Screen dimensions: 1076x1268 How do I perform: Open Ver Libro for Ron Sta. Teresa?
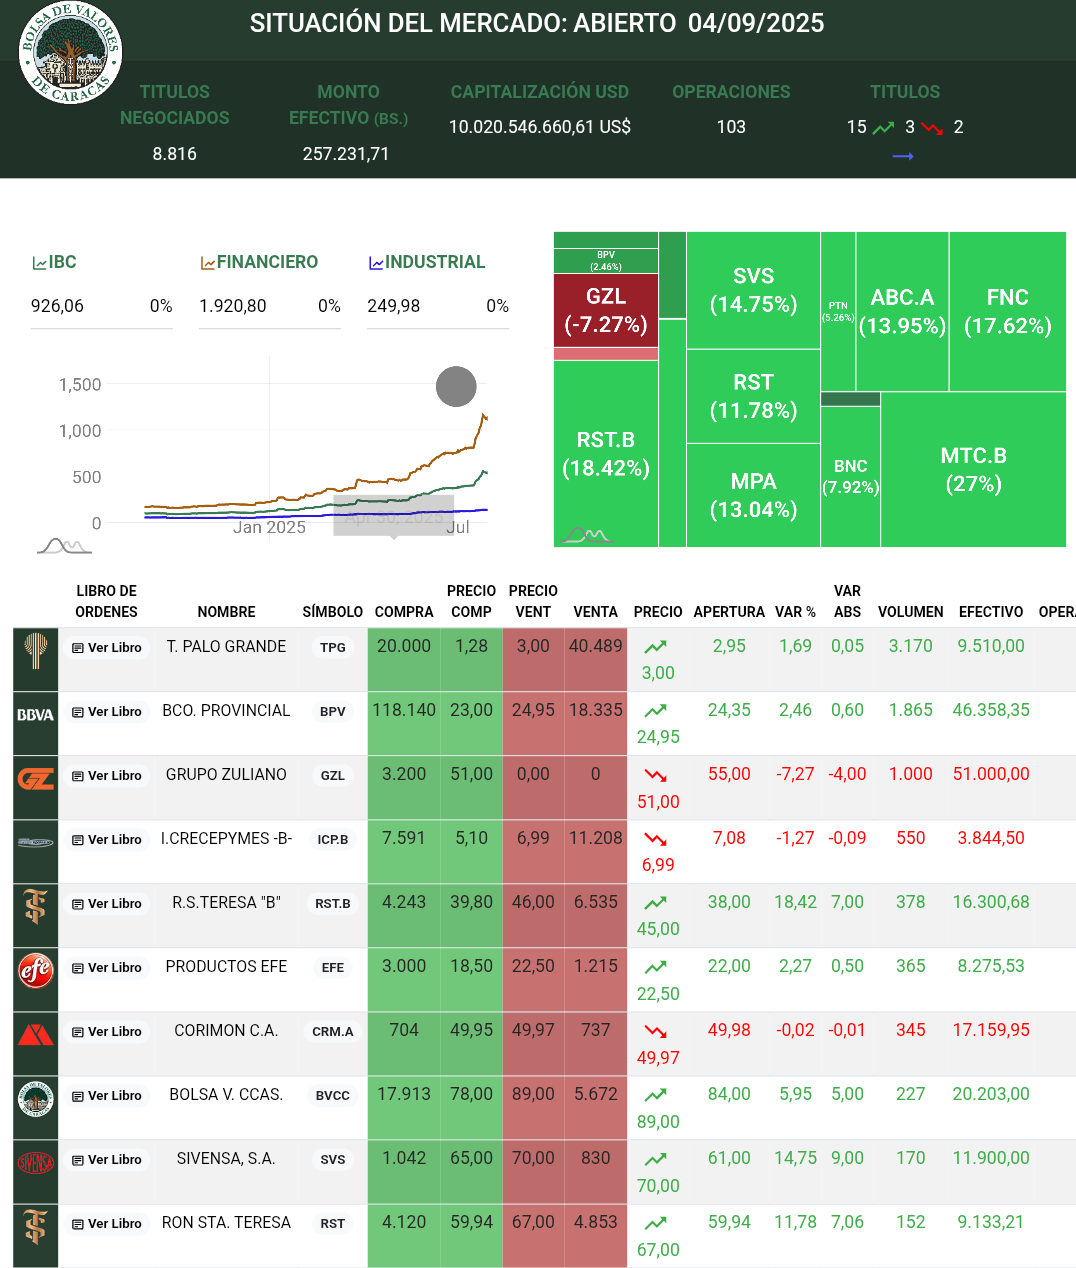[107, 1224]
